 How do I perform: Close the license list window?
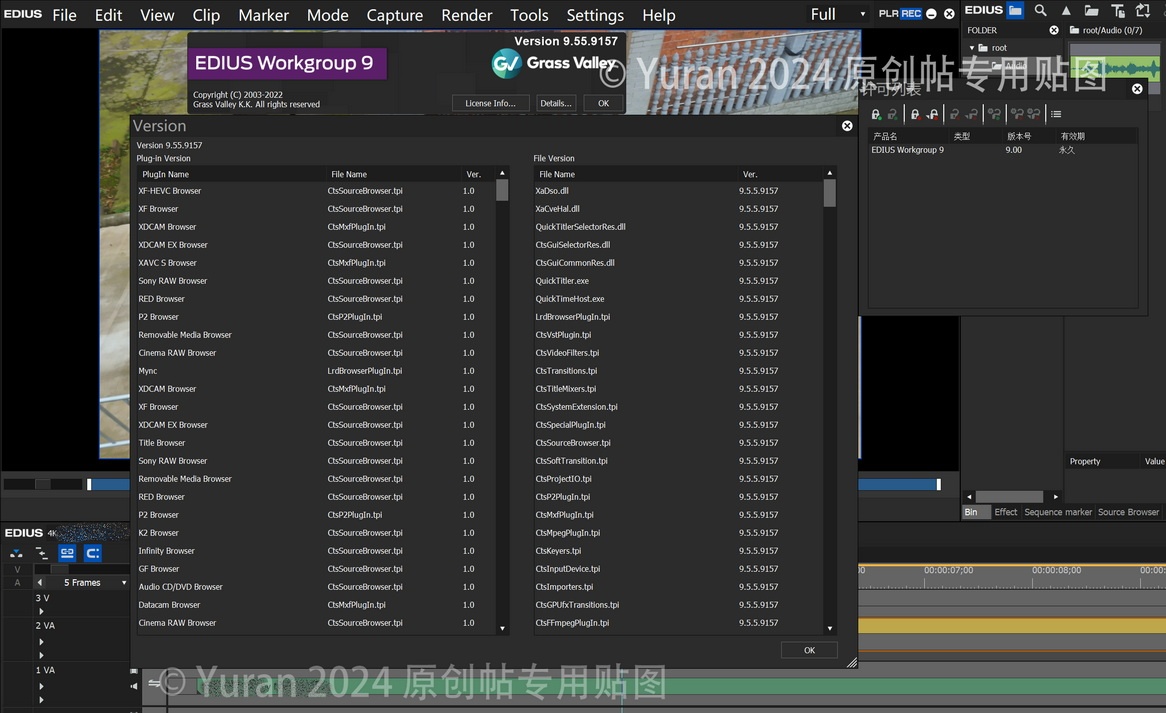1137,88
